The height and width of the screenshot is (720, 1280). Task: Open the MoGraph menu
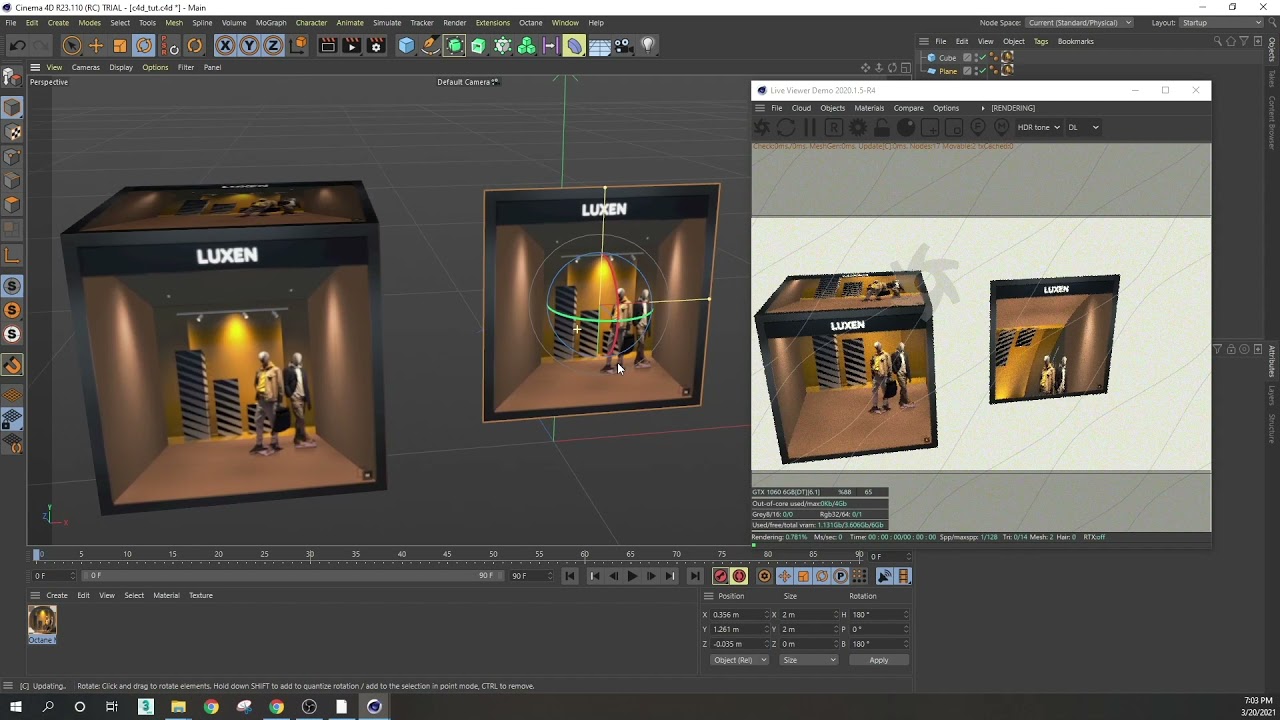(270, 22)
